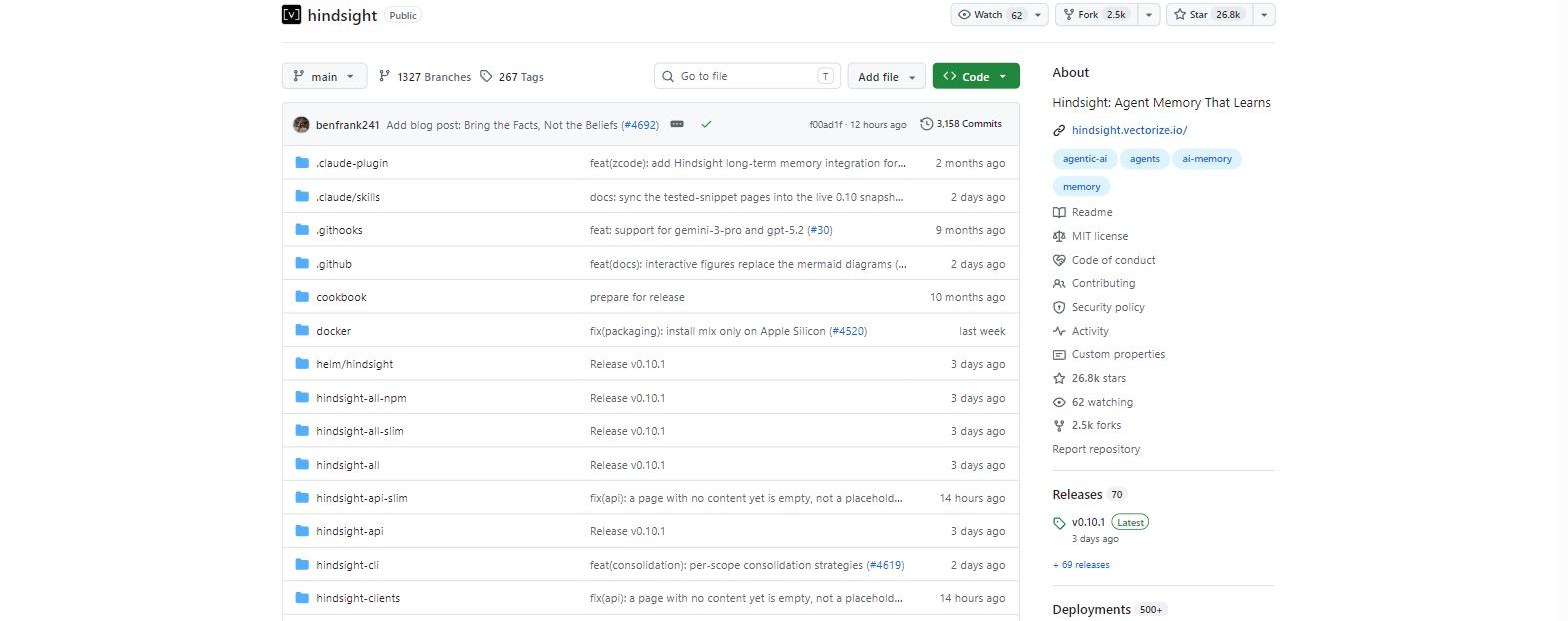Click the .githooks folder icon
1568x621 pixels.
coord(302,230)
